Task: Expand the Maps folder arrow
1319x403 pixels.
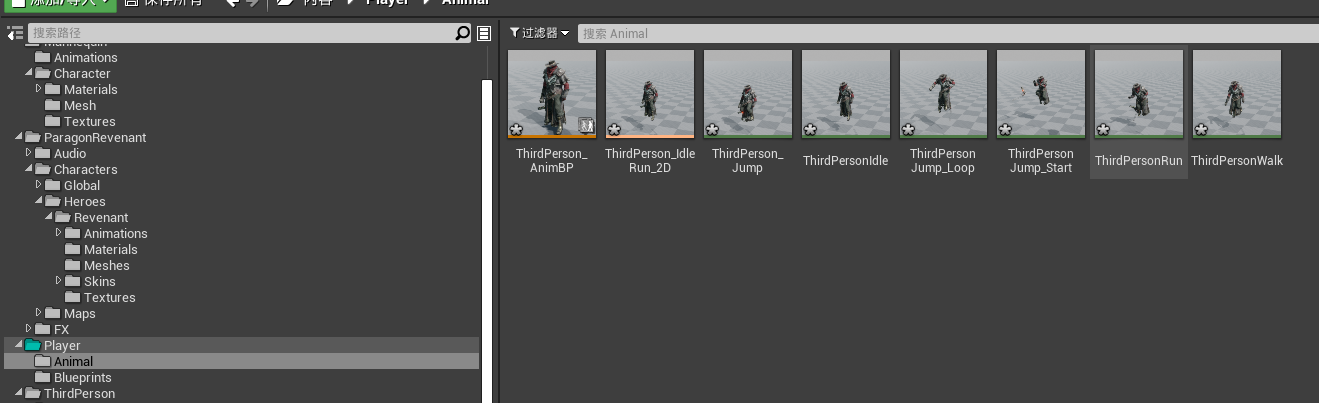Action: (39, 313)
